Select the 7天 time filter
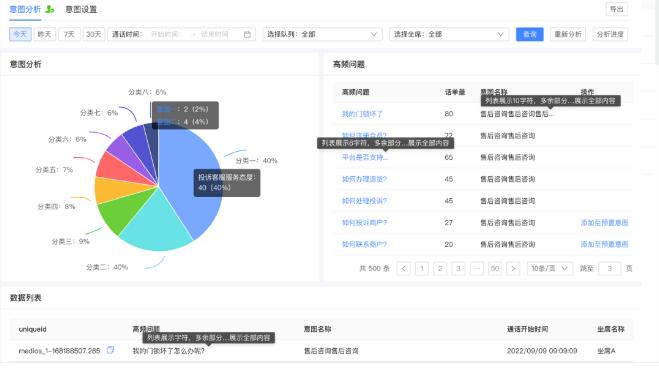This screenshot has width=659, height=373. coord(69,34)
